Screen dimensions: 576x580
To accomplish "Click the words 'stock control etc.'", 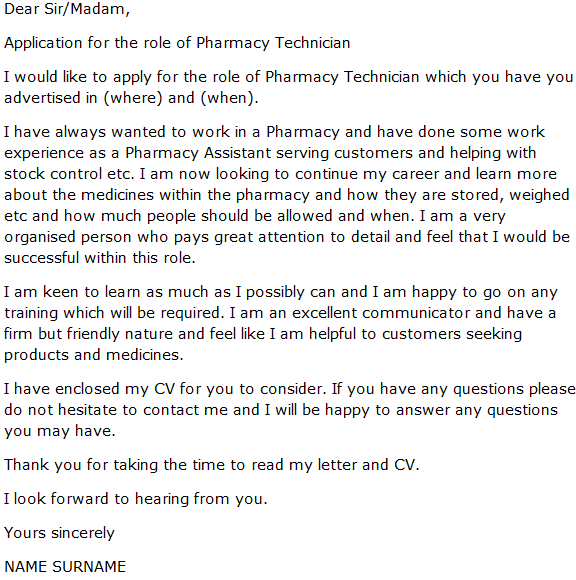I will (69, 174).
